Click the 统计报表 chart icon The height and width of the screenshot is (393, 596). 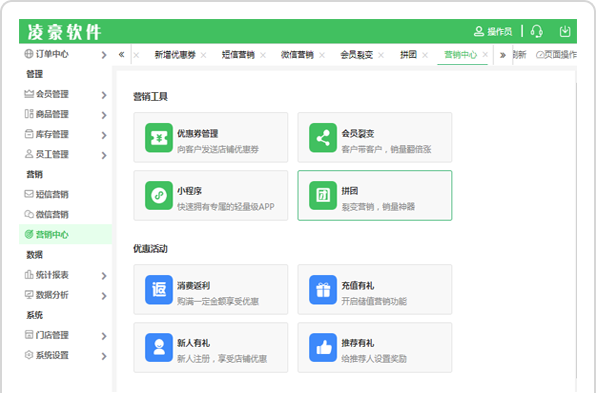(x=29, y=274)
